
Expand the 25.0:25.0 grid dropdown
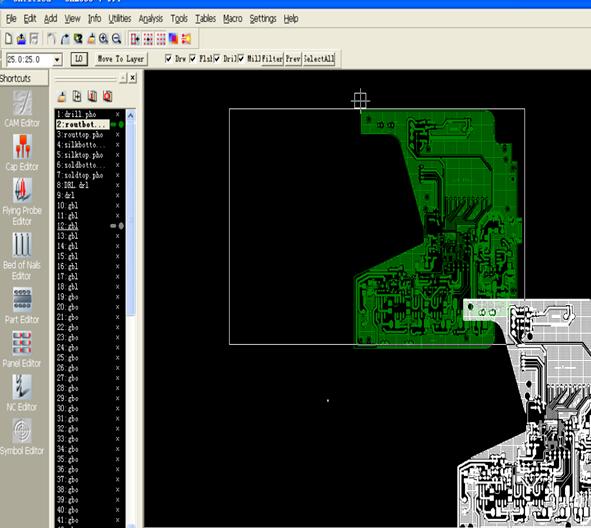tap(57, 60)
